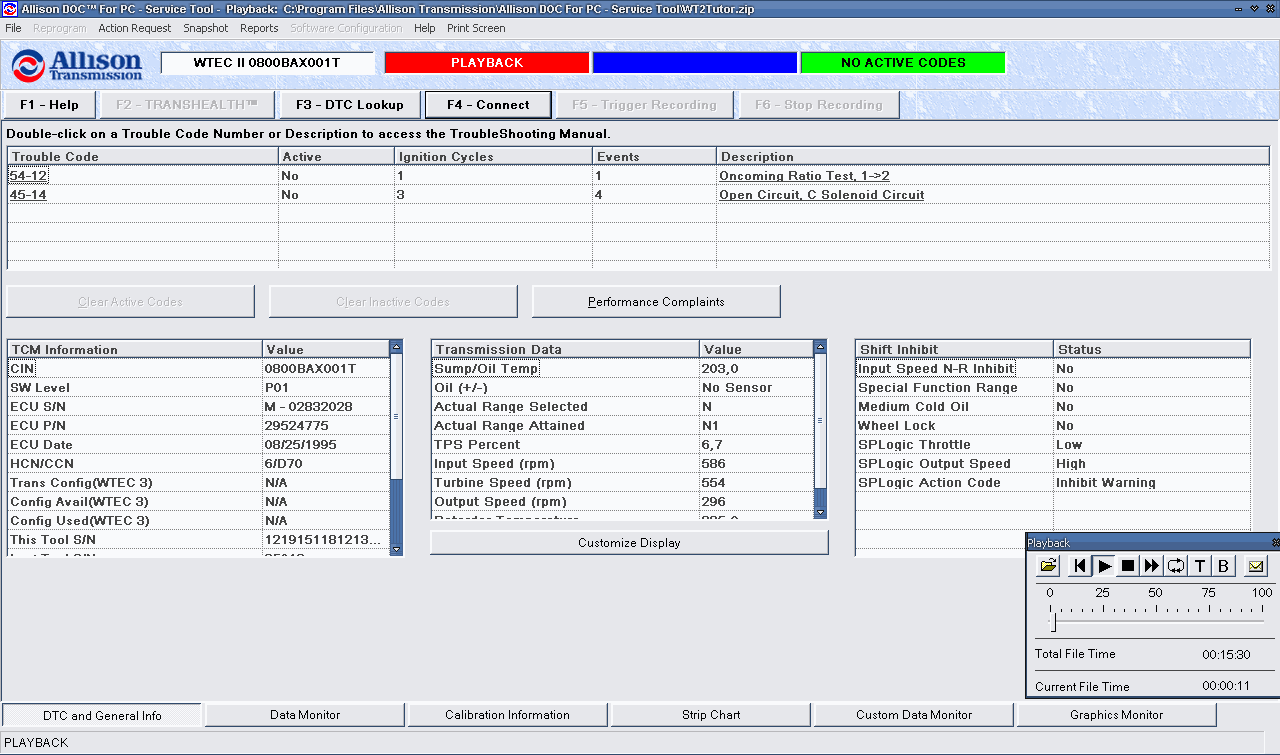The width and height of the screenshot is (1280, 755).
Task: Switch to the Graphics Monitor tab
Action: pyautogui.click(x=1116, y=715)
